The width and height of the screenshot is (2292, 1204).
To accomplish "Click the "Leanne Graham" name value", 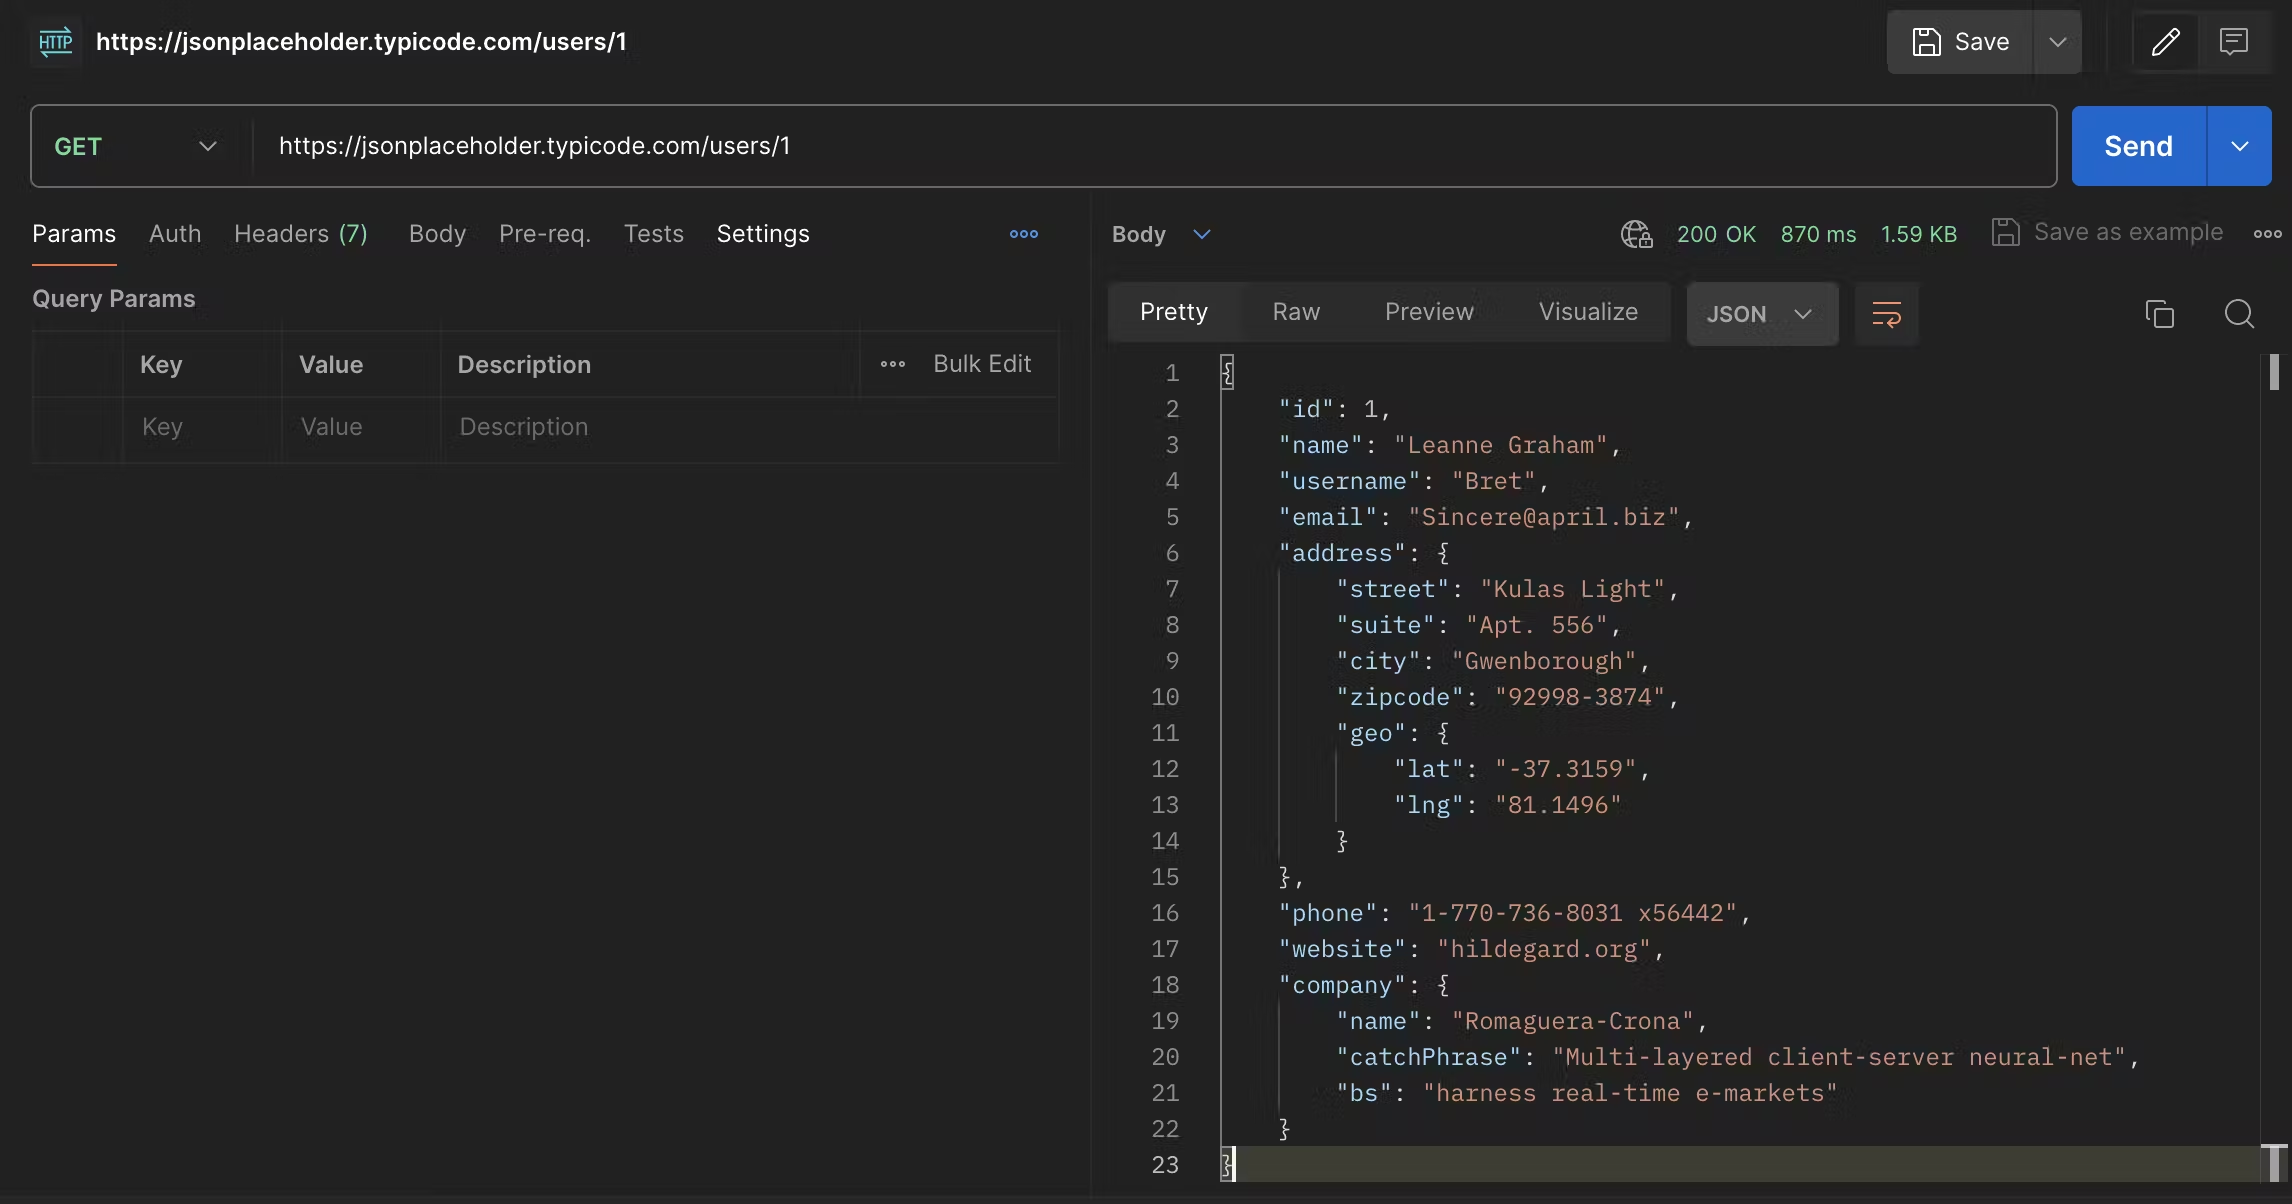I will tap(1500, 445).
